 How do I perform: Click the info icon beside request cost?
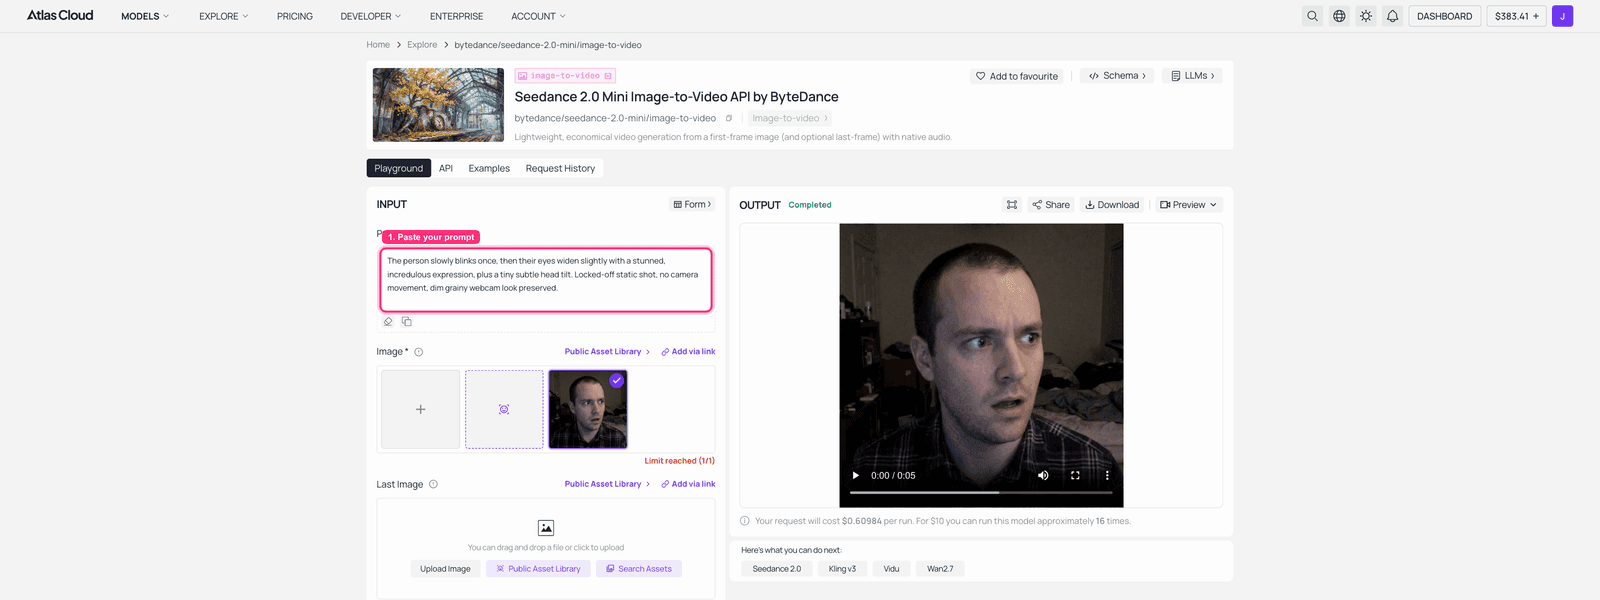point(744,521)
